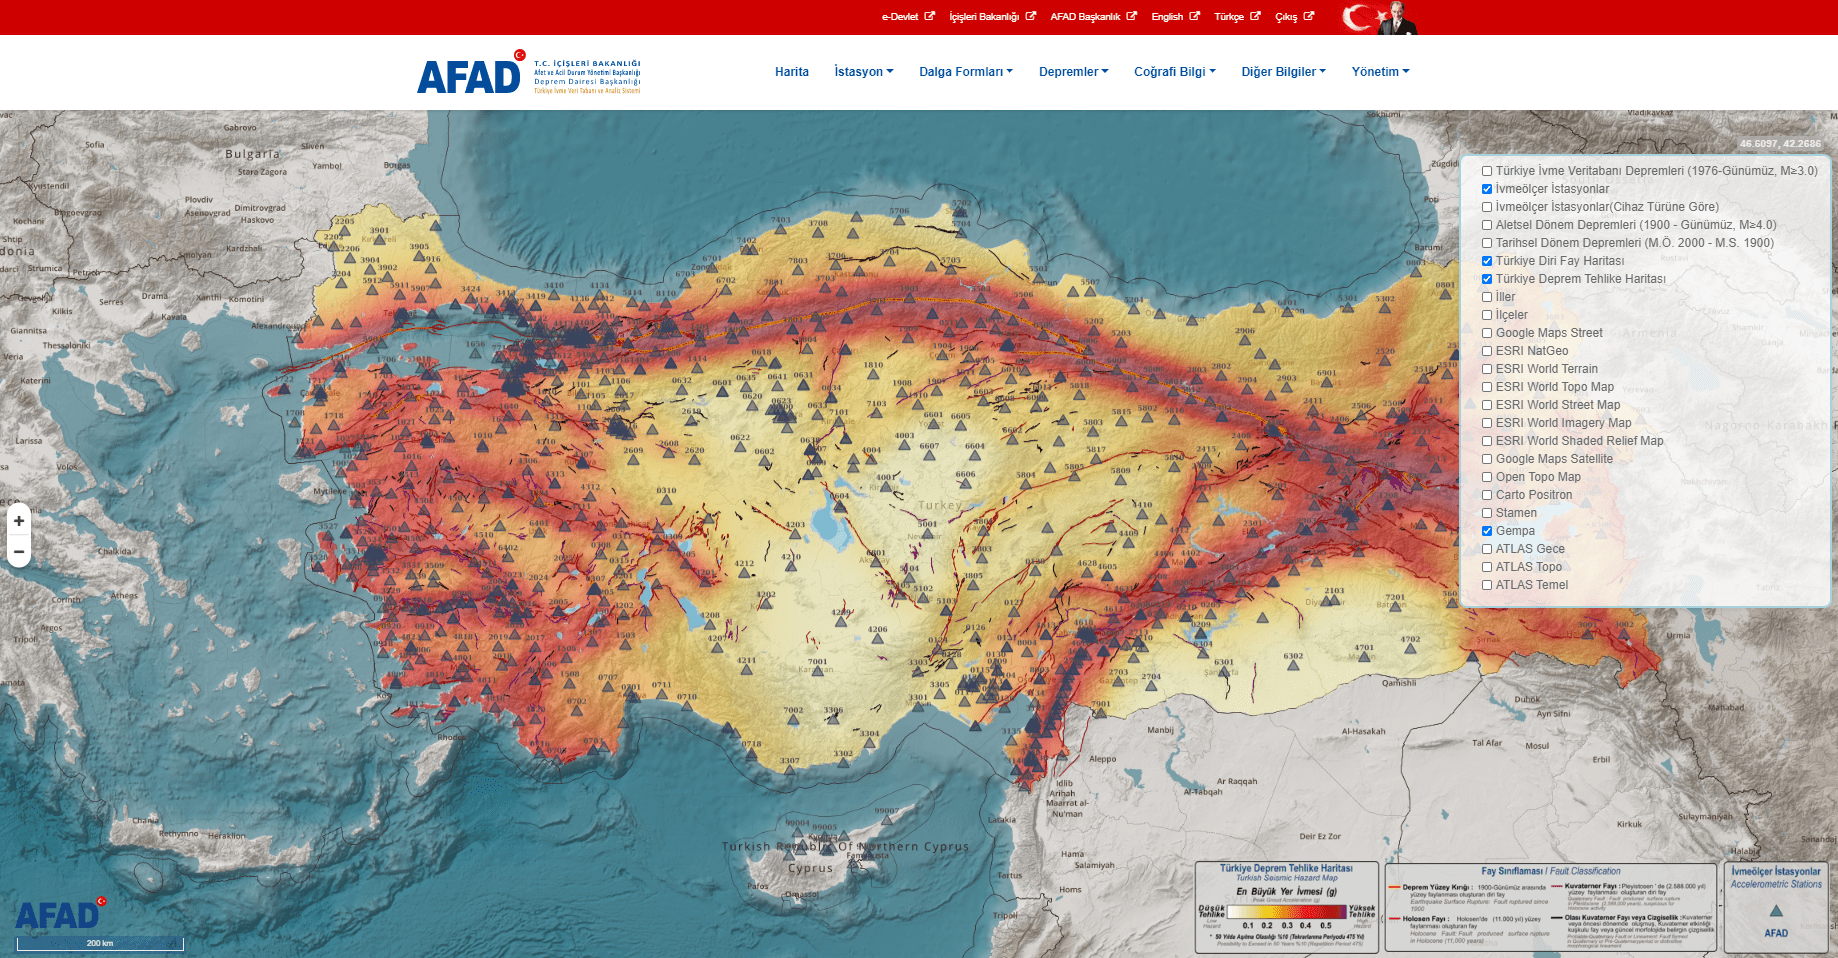The image size is (1838, 958).
Task: Click hazard legend acceleration color gradient bar
Action: (1287, 911)
